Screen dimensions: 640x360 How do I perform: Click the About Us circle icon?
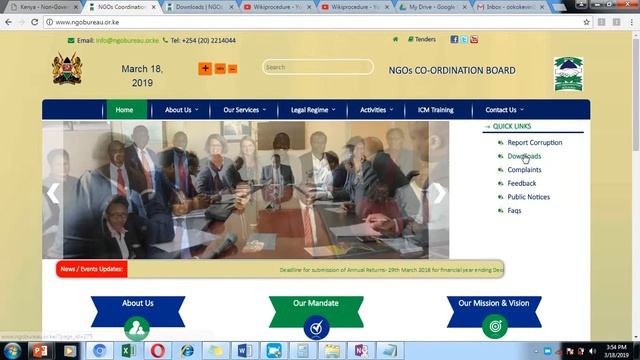click(137, 328)
